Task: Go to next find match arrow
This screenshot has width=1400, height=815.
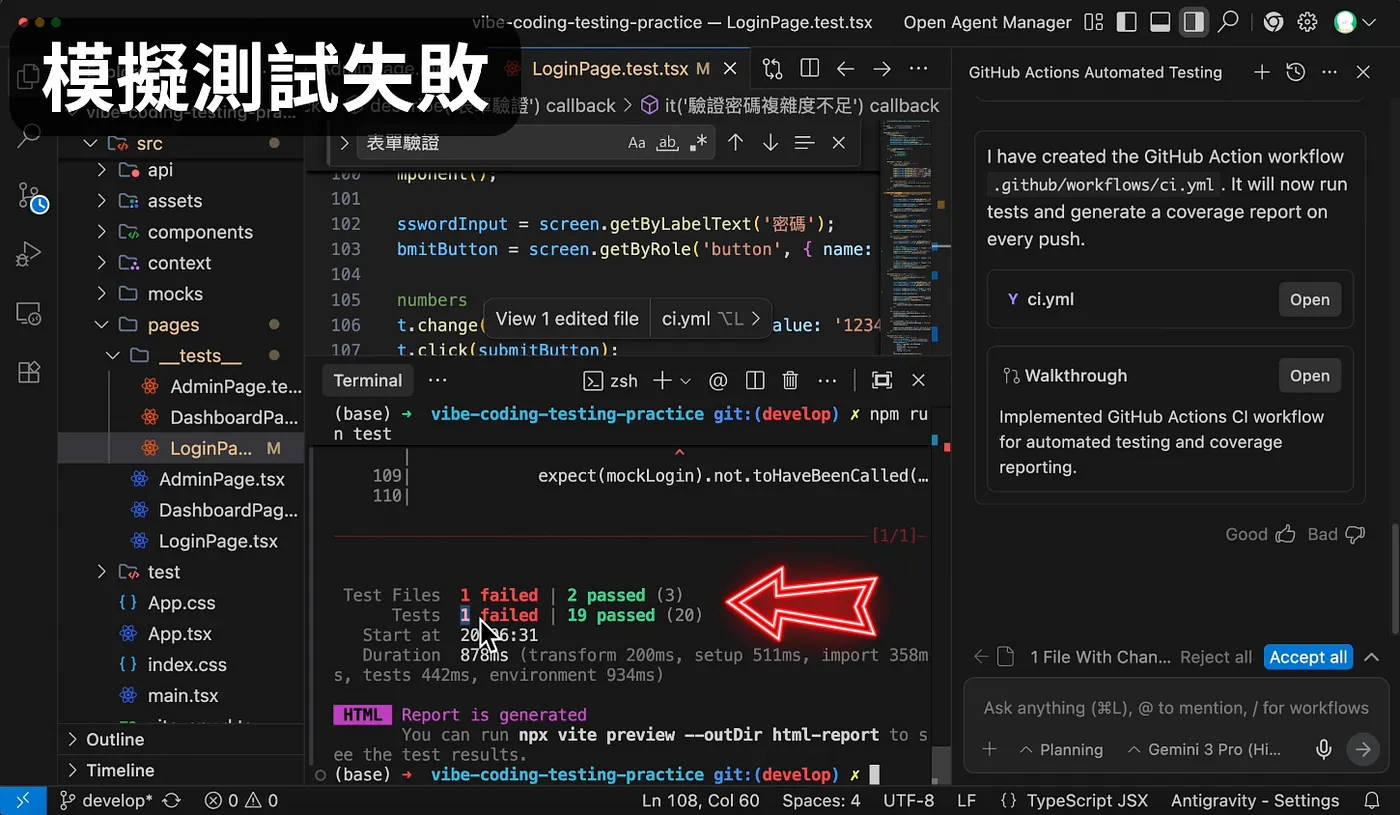Action: (x=770, y=143)
